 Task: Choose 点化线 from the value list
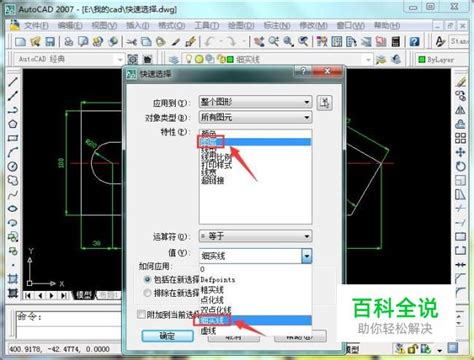click(212, 300)
